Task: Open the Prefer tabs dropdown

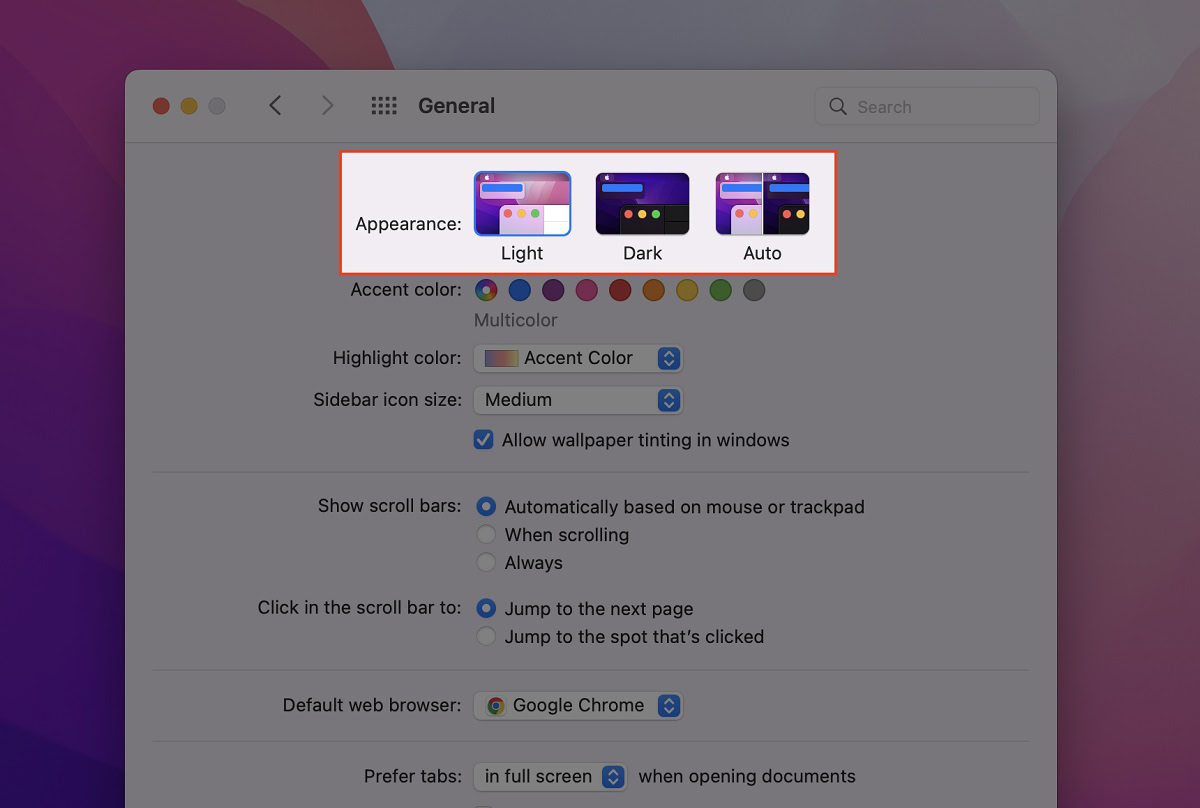Action: (550, 776)
